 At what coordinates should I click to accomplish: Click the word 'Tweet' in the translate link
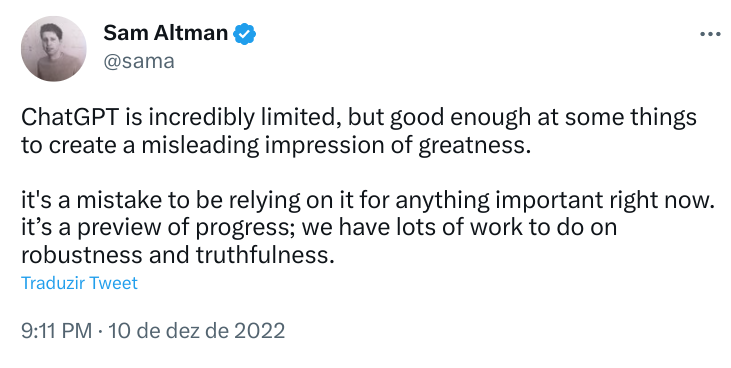click(113, 283)
